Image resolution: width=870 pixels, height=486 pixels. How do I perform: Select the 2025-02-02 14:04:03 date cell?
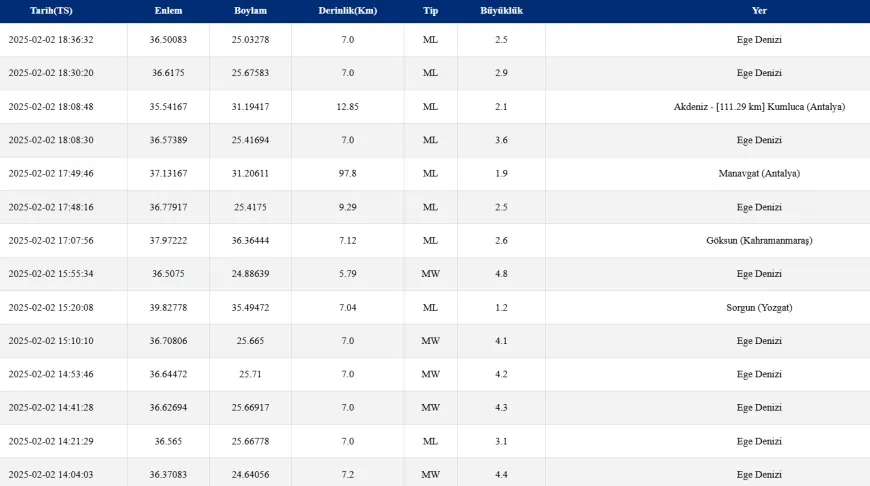coord(51,474)
